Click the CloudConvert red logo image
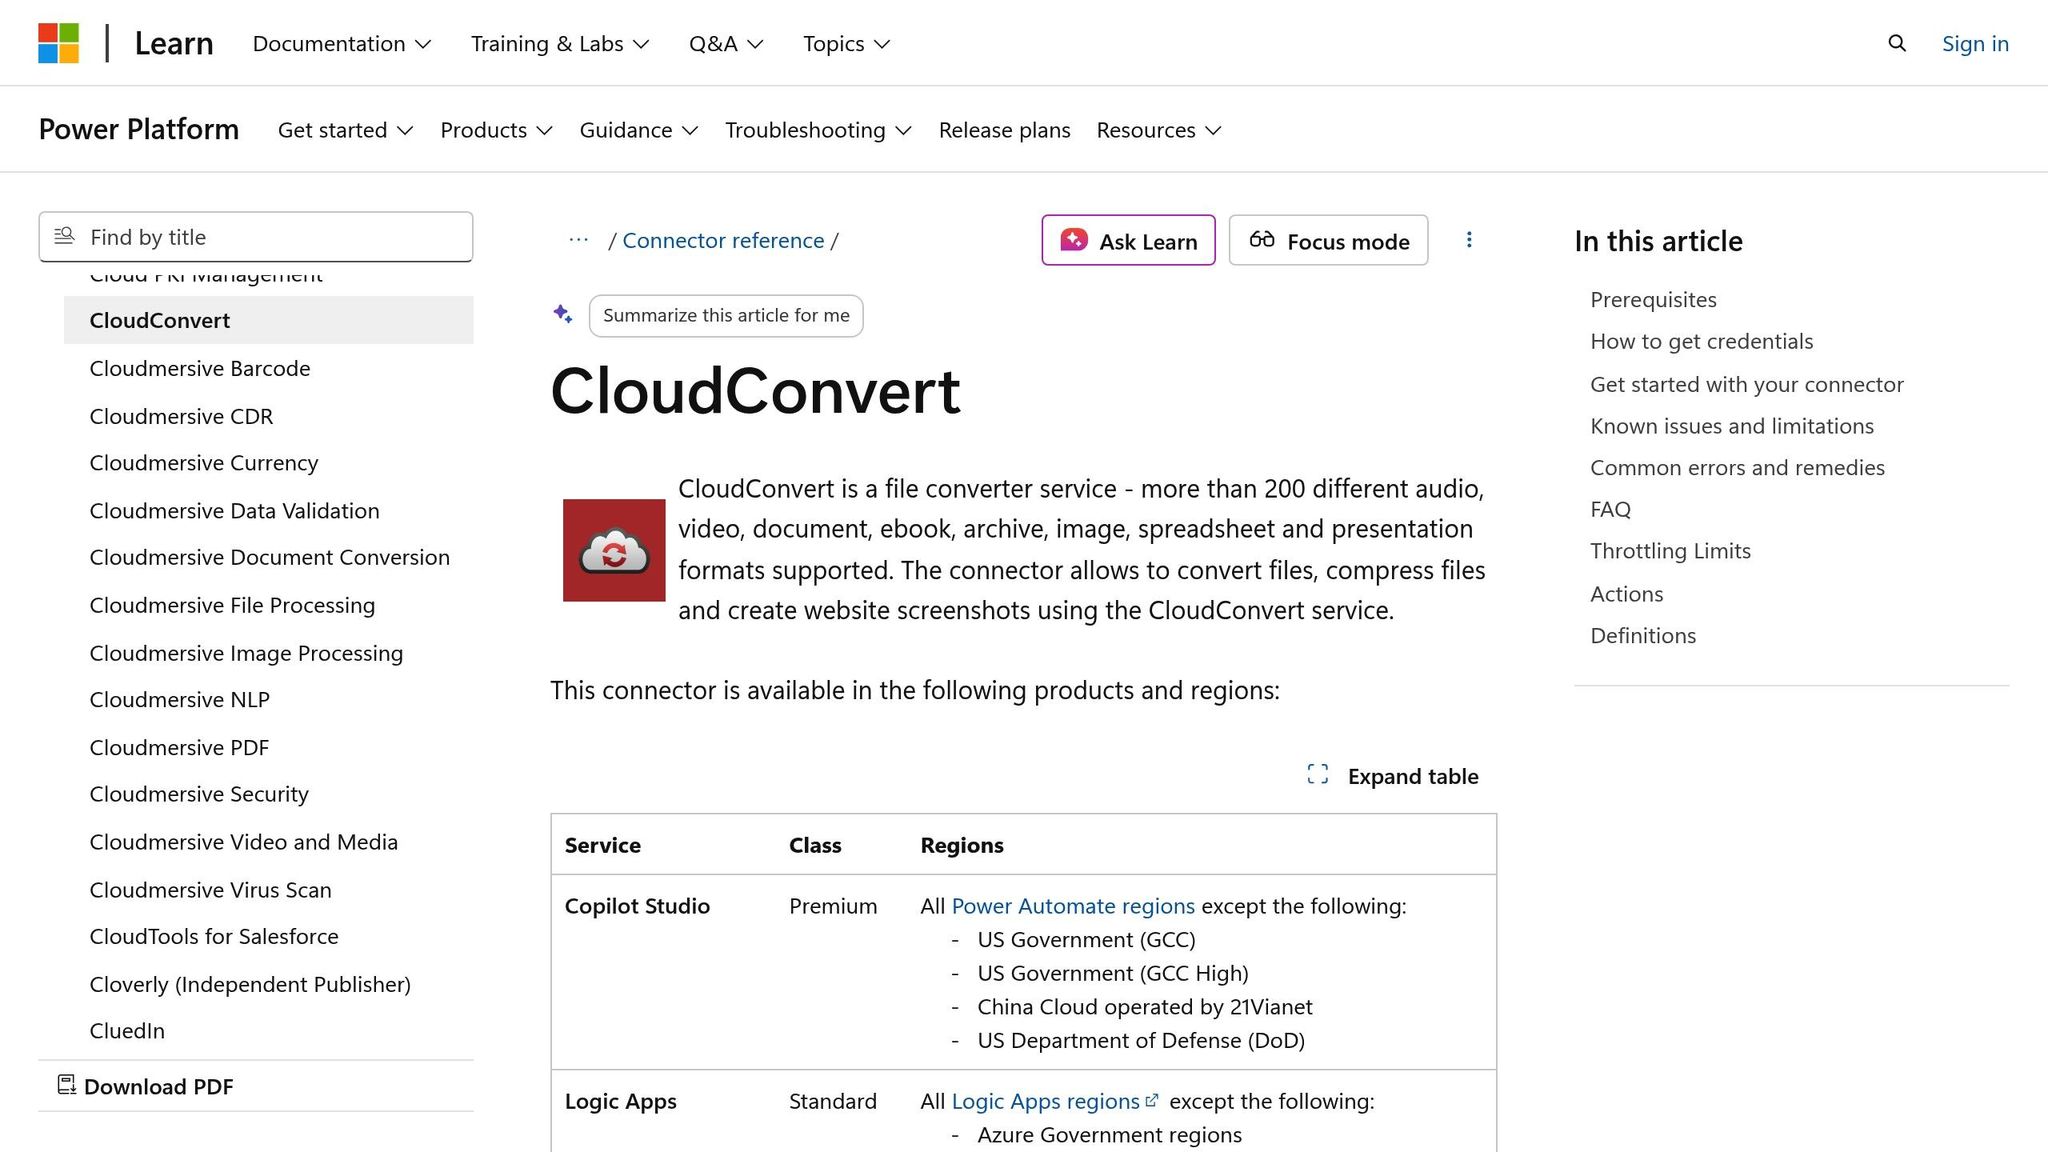 pyautogui.click(x=613, y=549)
